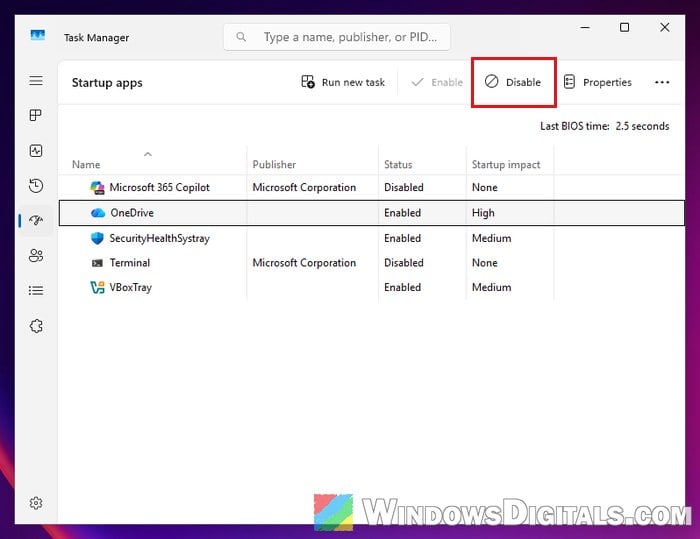Click None impact for Terminal
Screen dimensions: 700x539
484,263
